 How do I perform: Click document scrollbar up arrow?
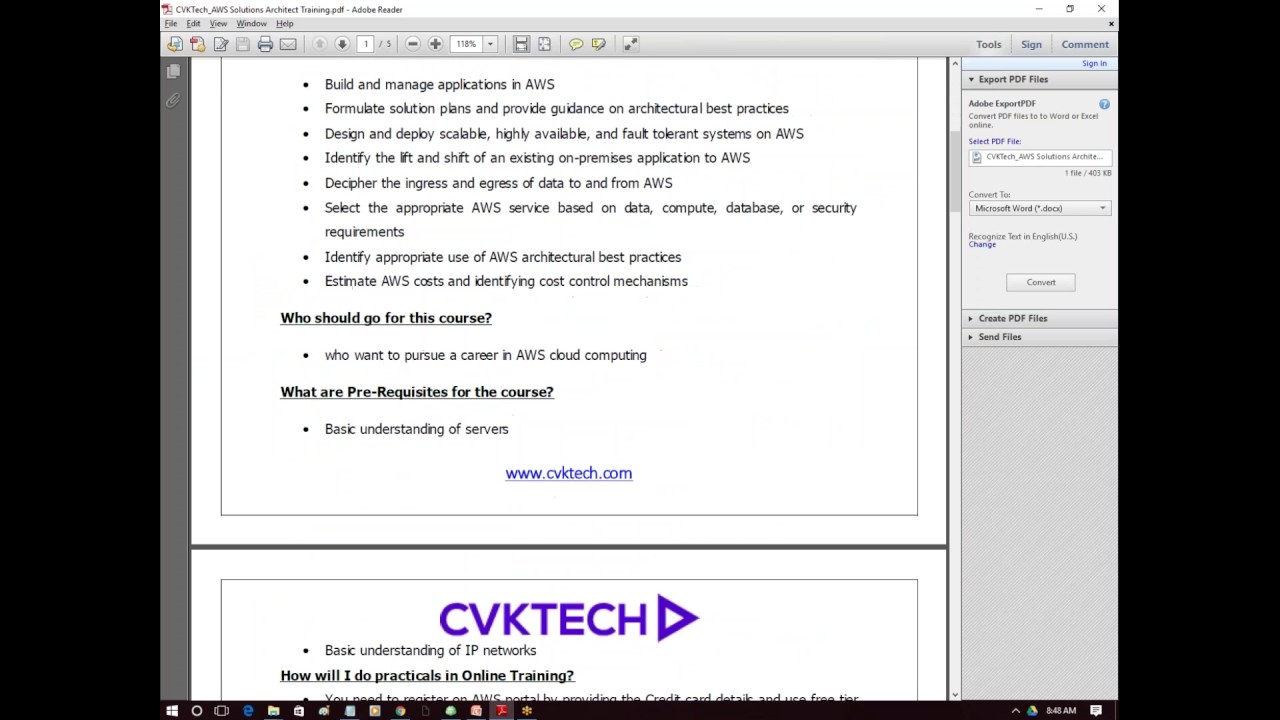coord(955,64)
